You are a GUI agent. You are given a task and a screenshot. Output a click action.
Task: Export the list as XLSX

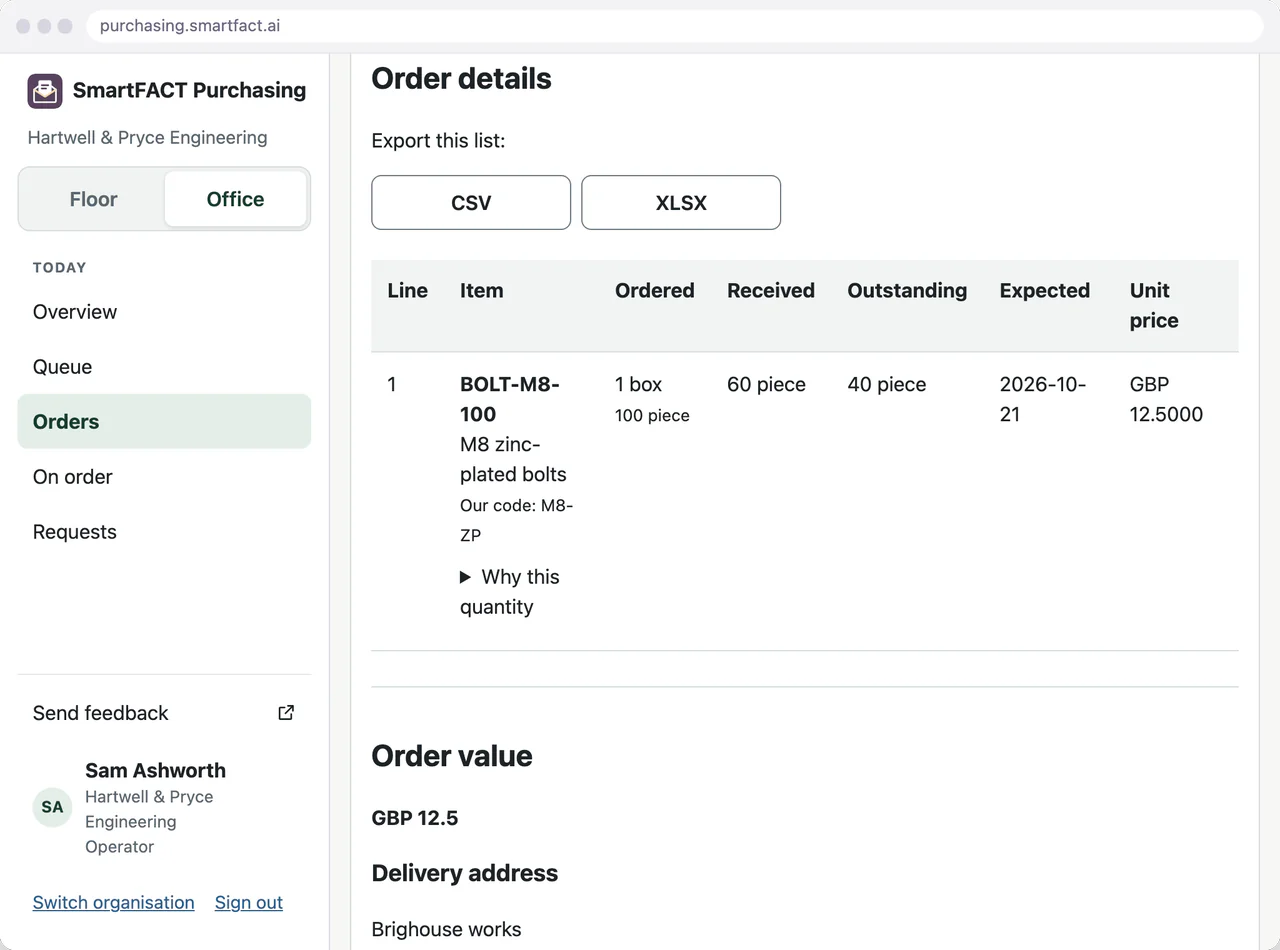tap(681, 203)
